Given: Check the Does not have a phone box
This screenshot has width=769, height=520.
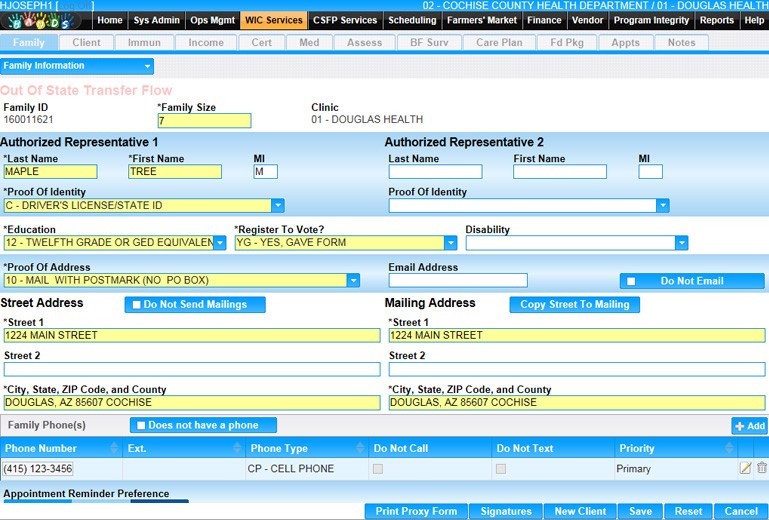Looking at the screenshot, I should pos(141,425).
